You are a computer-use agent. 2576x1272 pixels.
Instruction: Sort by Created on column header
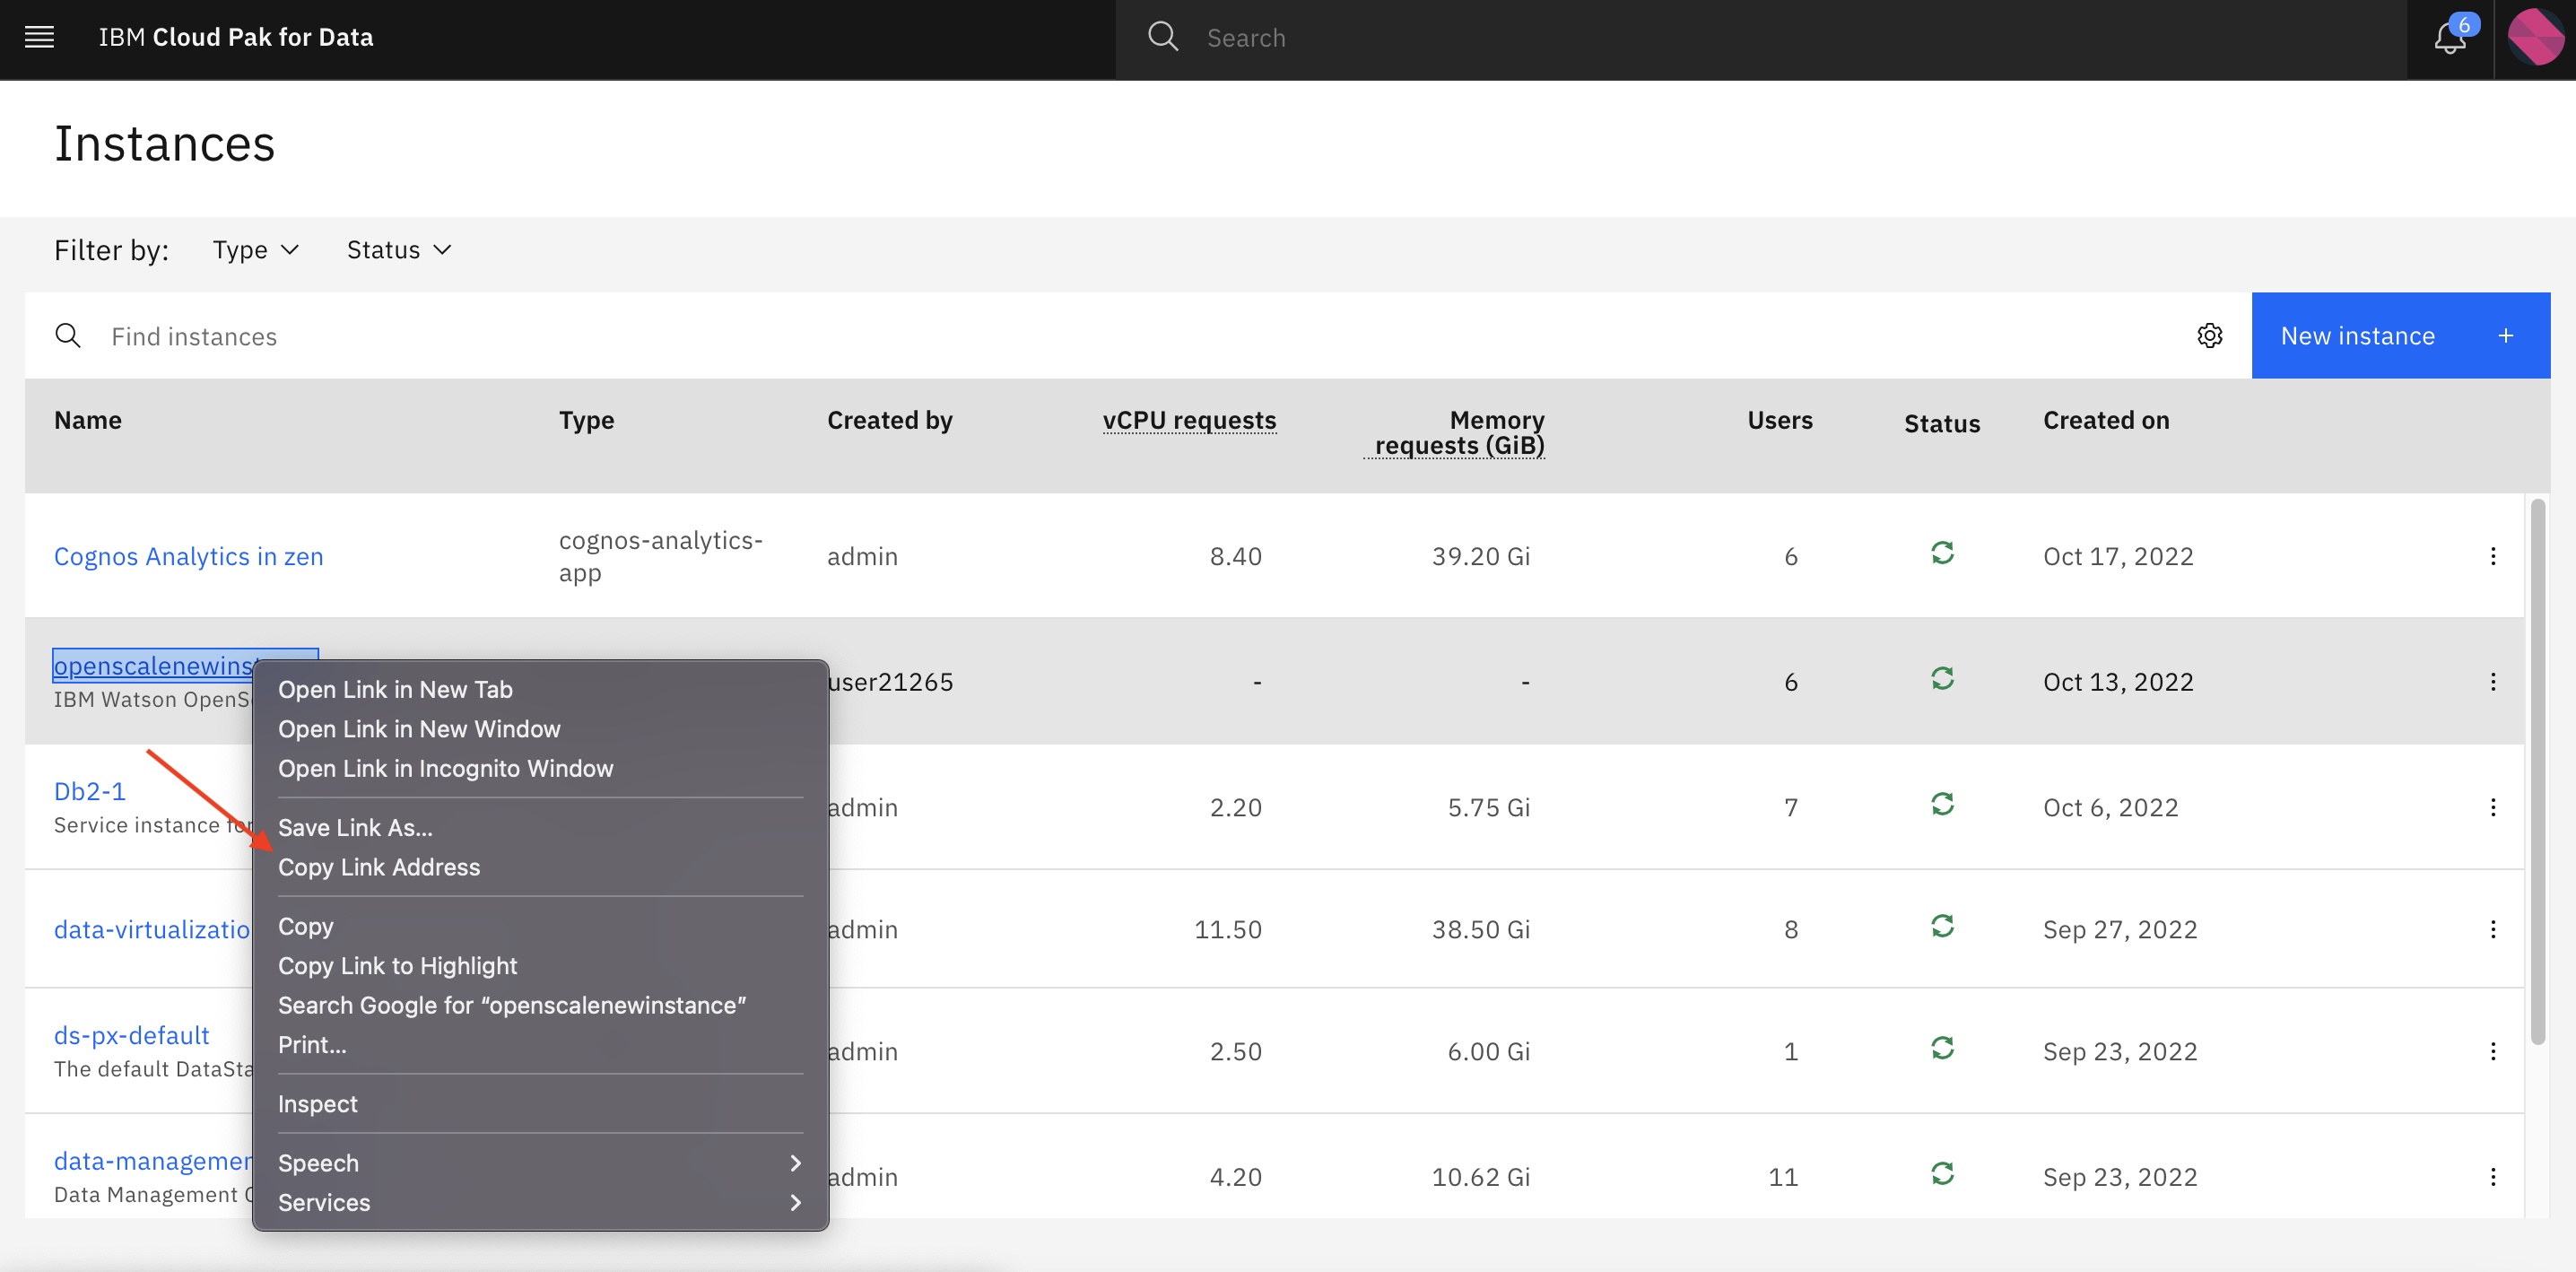[2106, 421]
